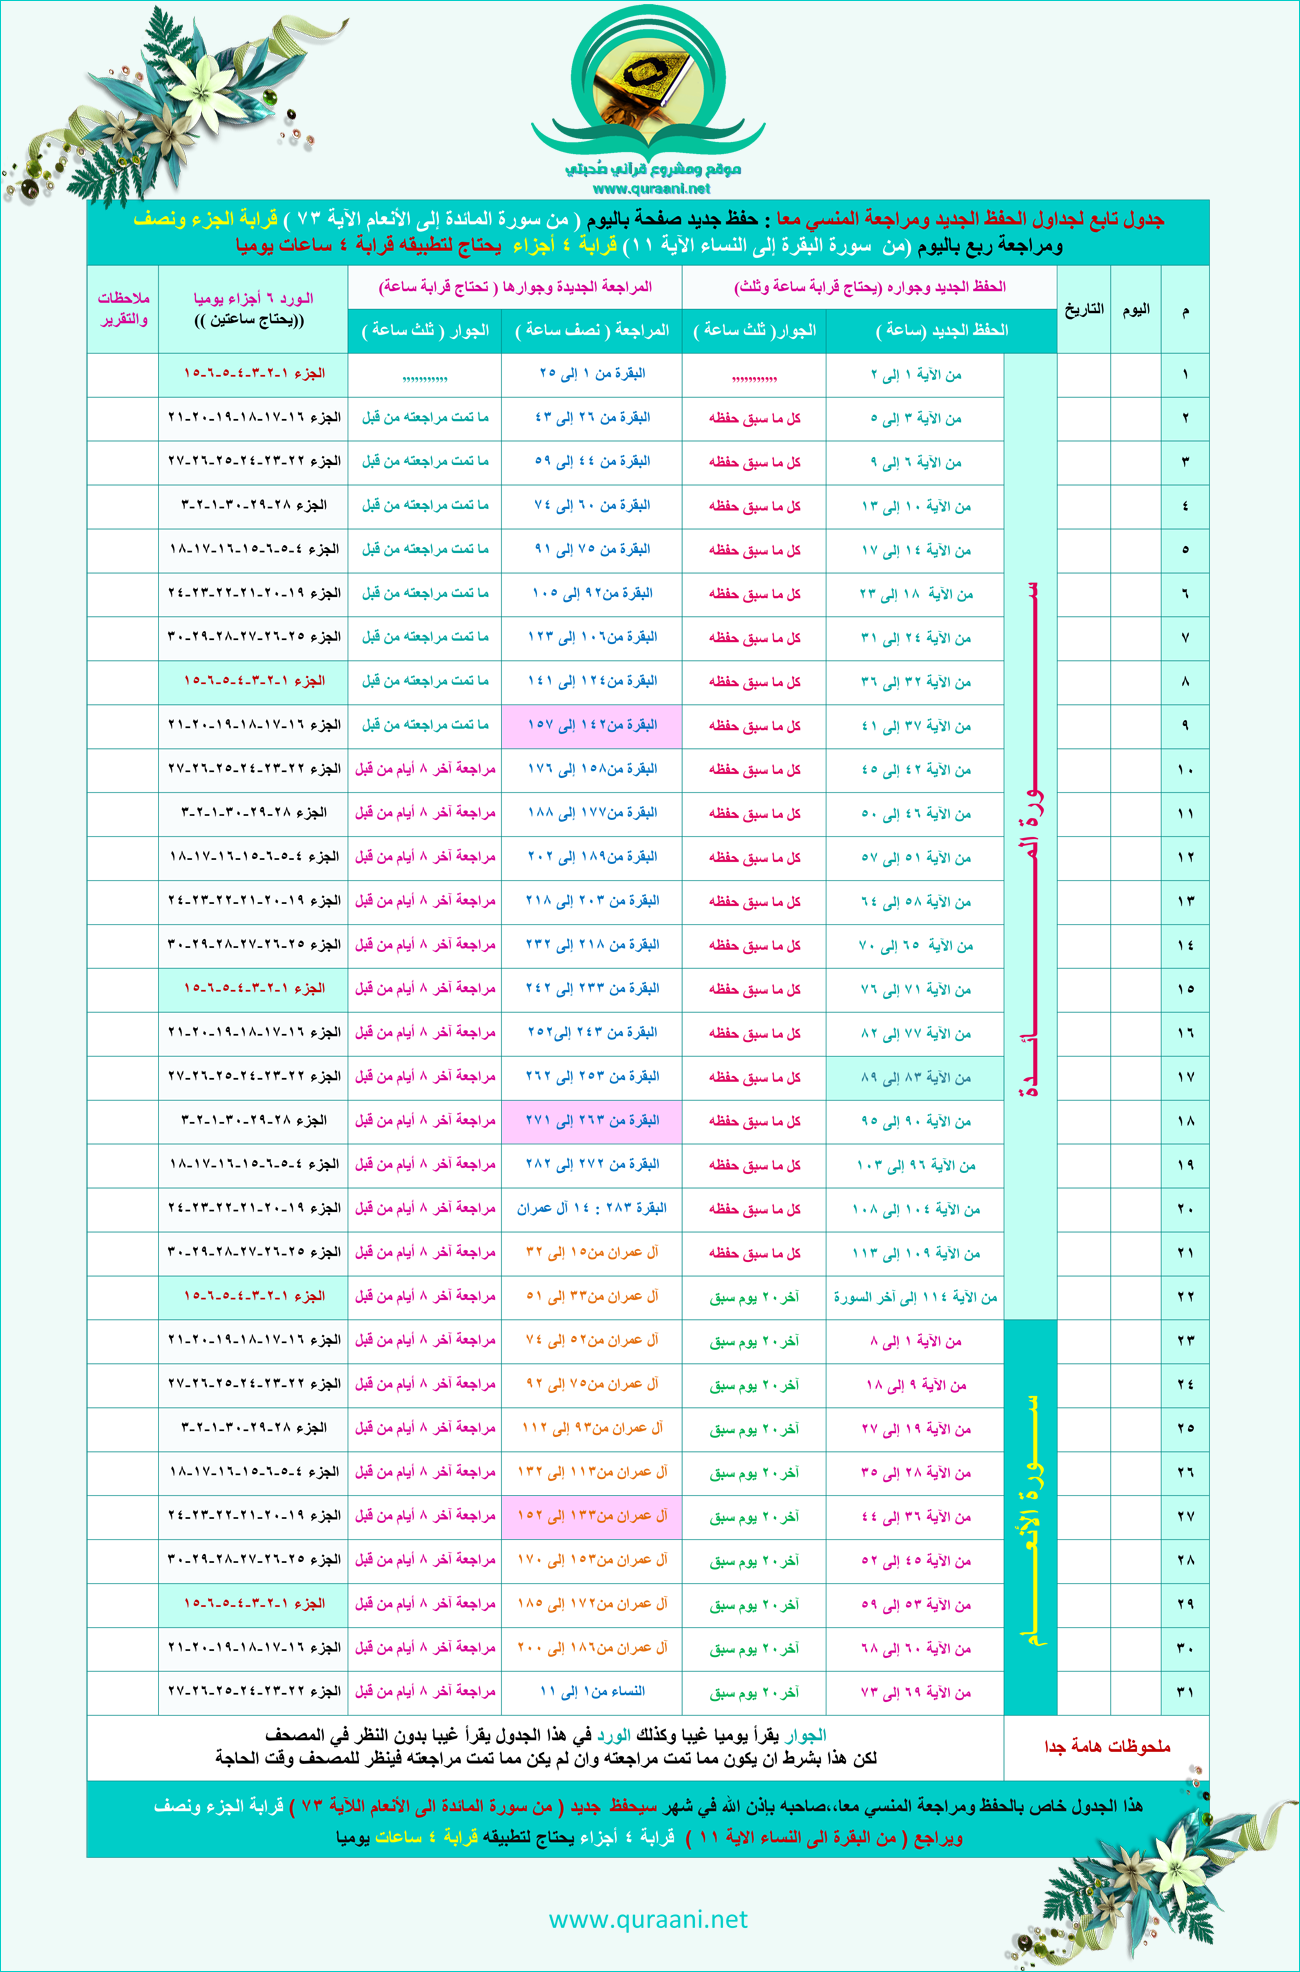Image resolution: width=1300 pixels, height=1972 pixels.
Task: Select 'آل عمران من١٨٦ إلى ٢٠٠'
Action: 592,1648
